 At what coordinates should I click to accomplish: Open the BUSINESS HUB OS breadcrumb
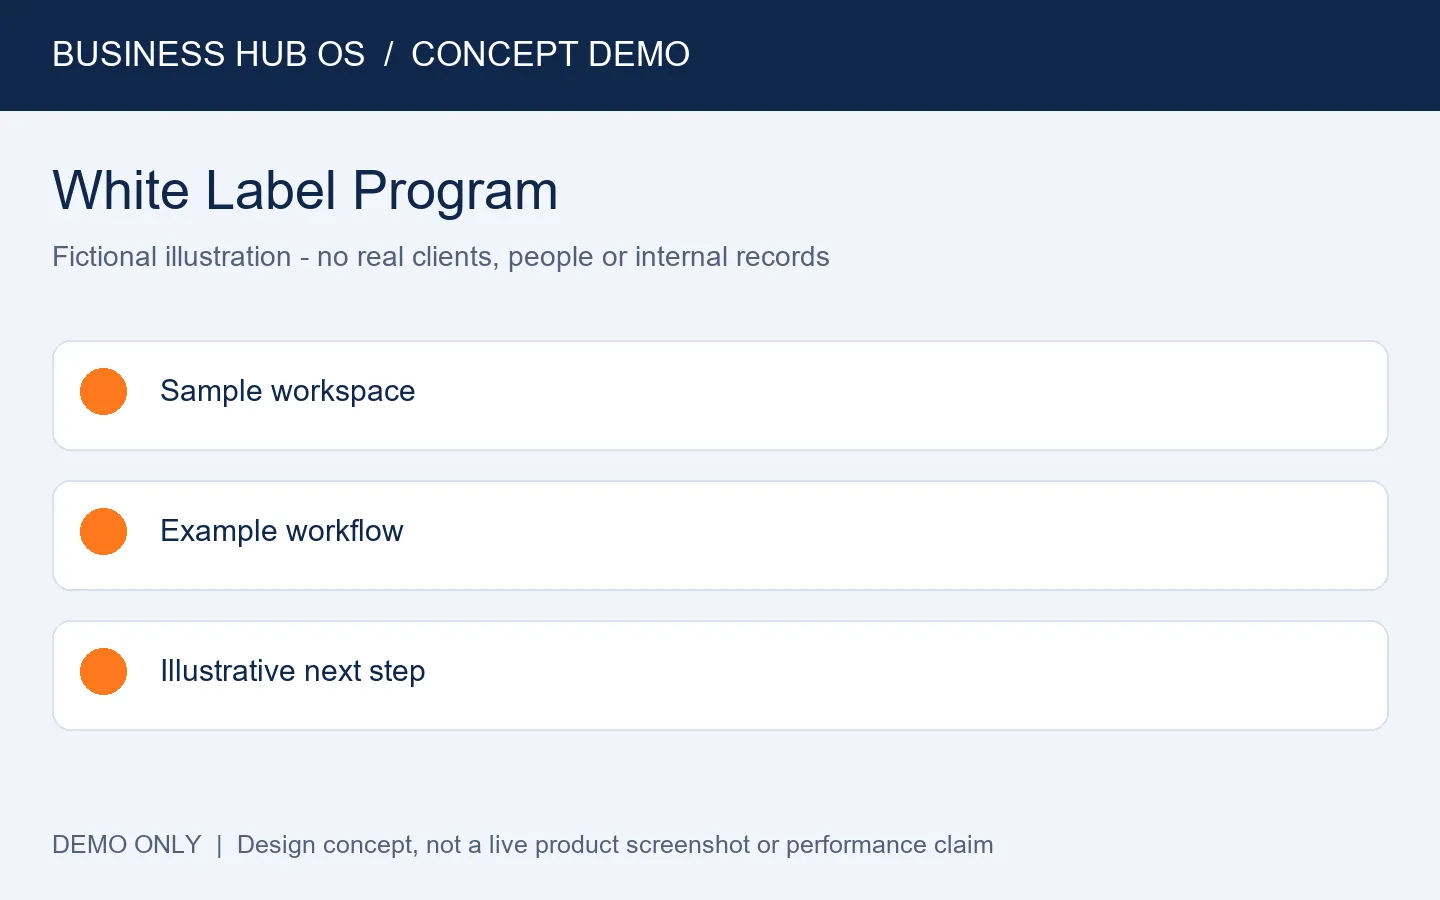tap(208, 54)
